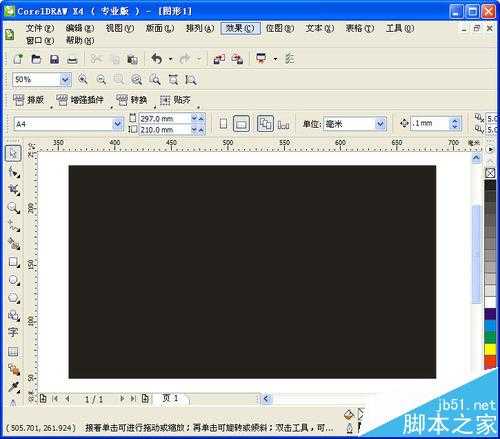Click the Application Launcher icon

261,58
